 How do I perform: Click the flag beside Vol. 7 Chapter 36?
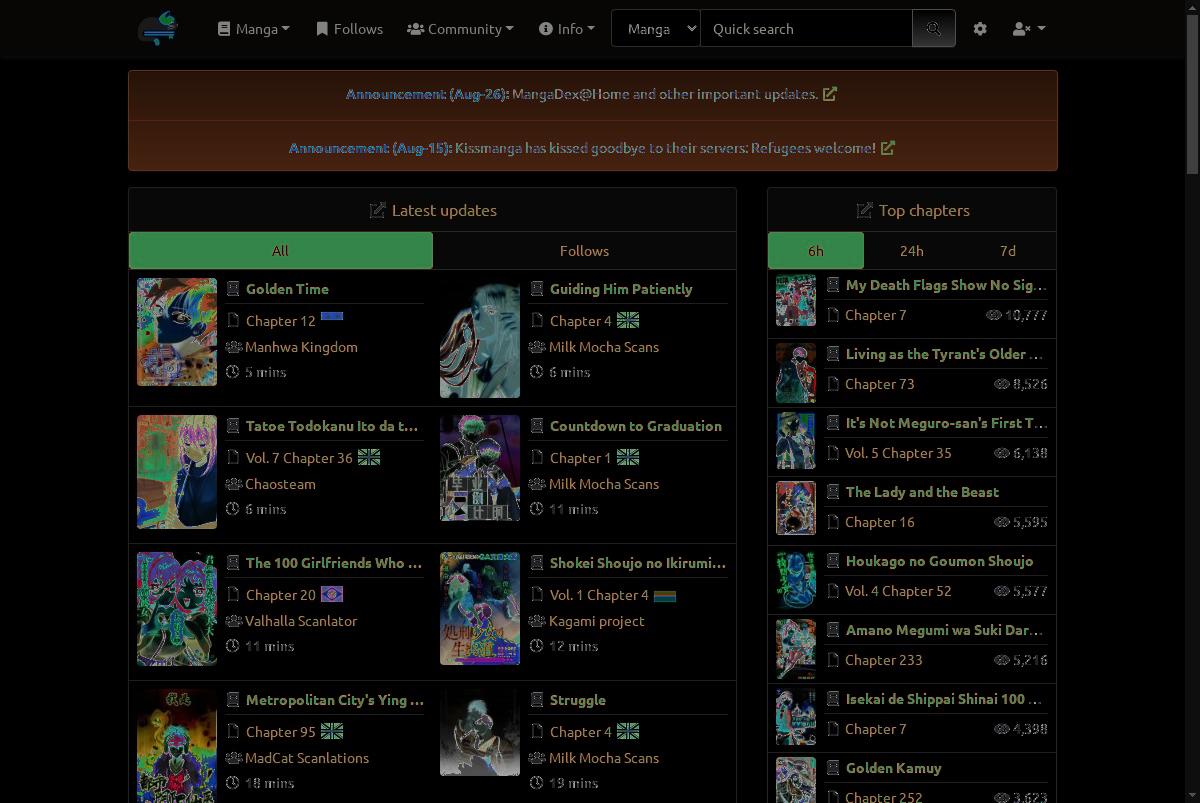coord(369,458)
